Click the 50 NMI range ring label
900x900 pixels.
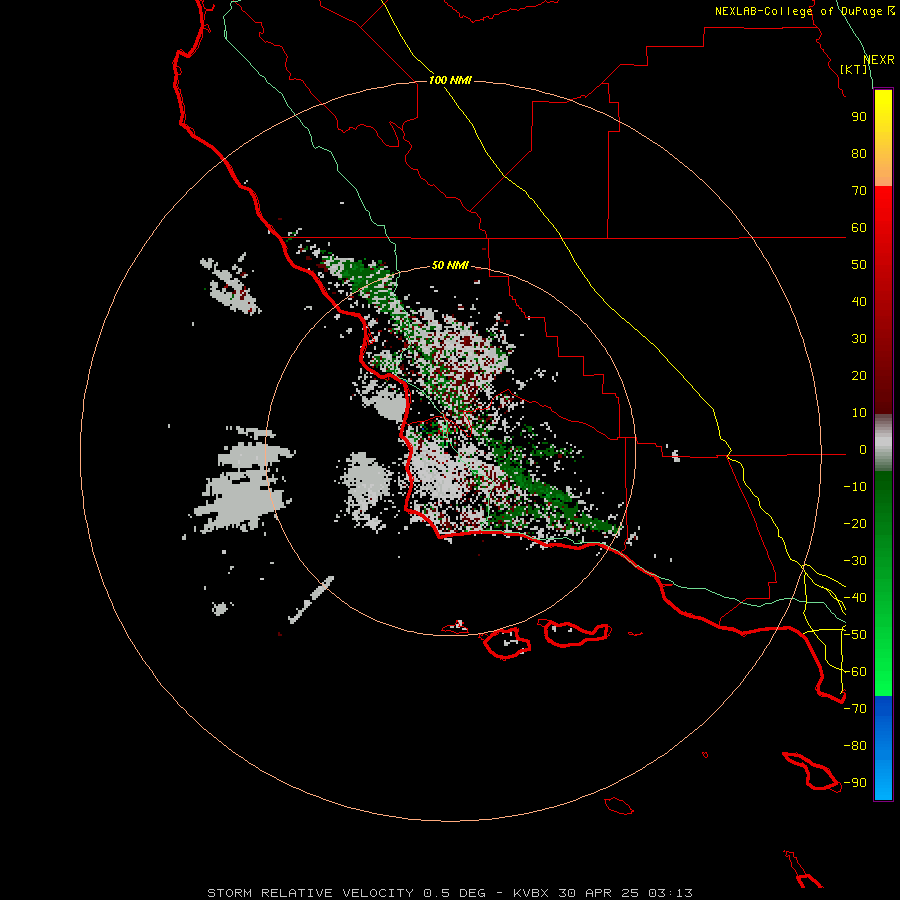click(x=450, y=265)
